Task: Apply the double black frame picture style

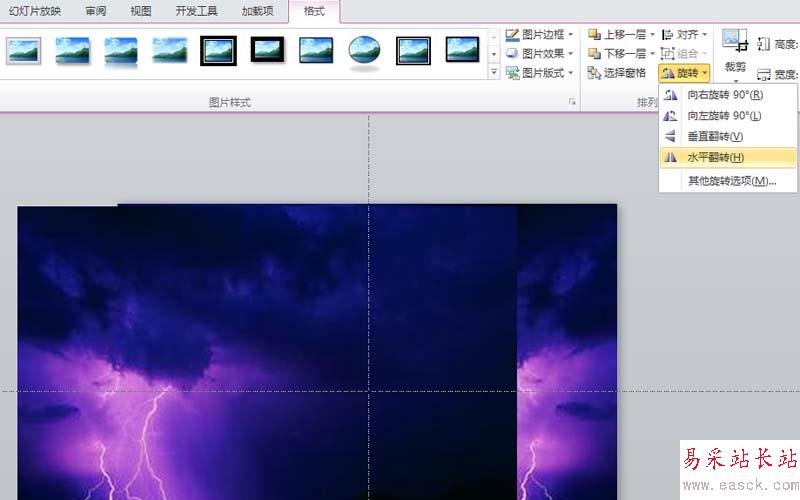Action: pos(218,51)
